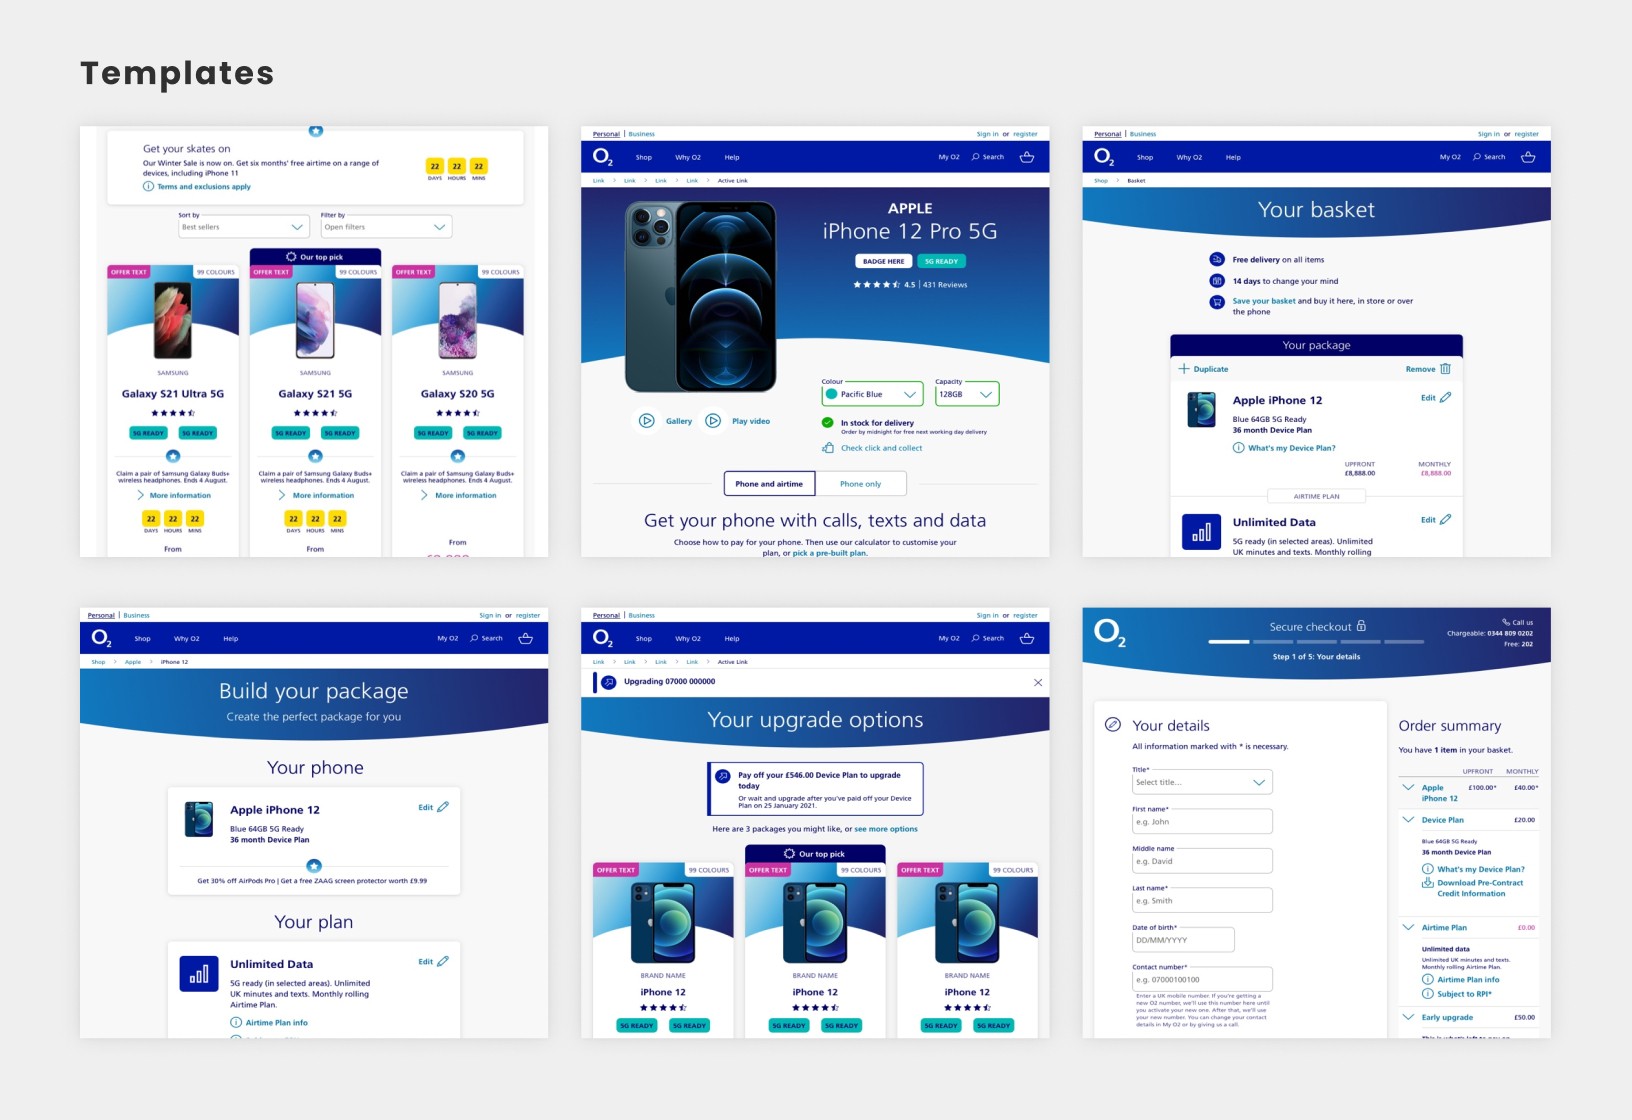The image size is (1632, 1120).
Task: Click the Free delivery truck icon in Your basket
Action: (1217, 259)
